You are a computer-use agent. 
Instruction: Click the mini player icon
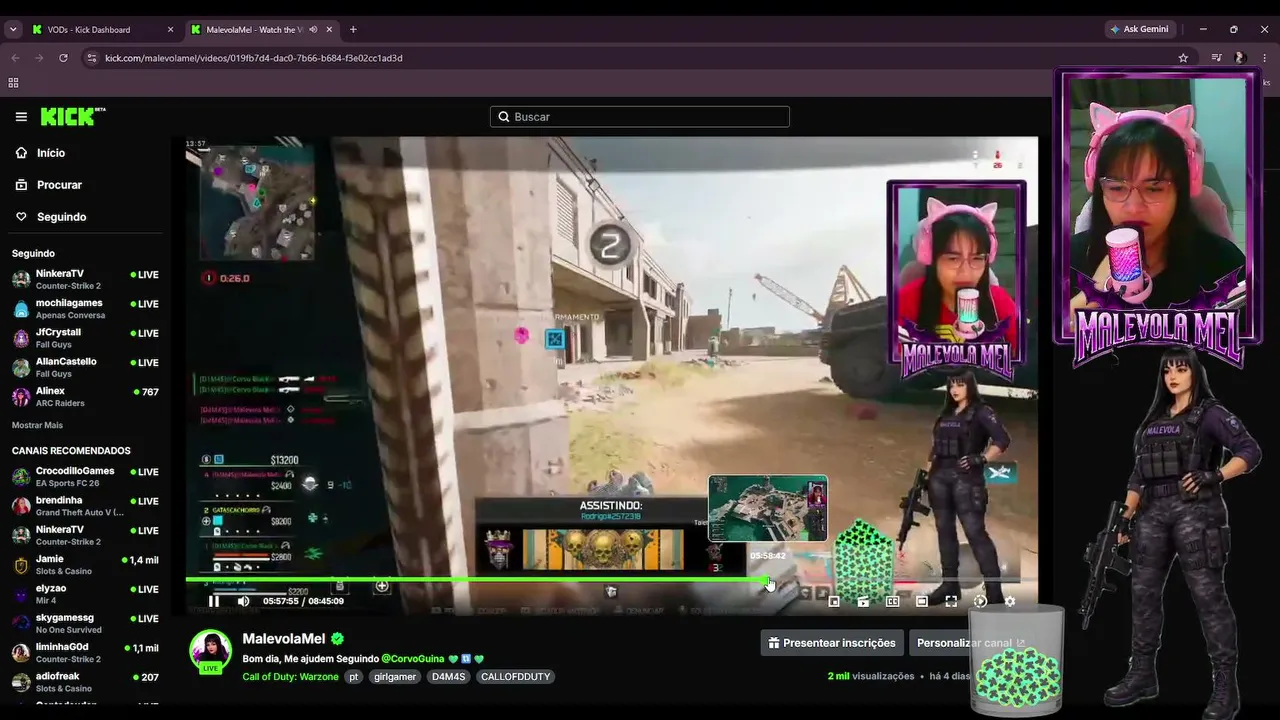pos(834,601)
